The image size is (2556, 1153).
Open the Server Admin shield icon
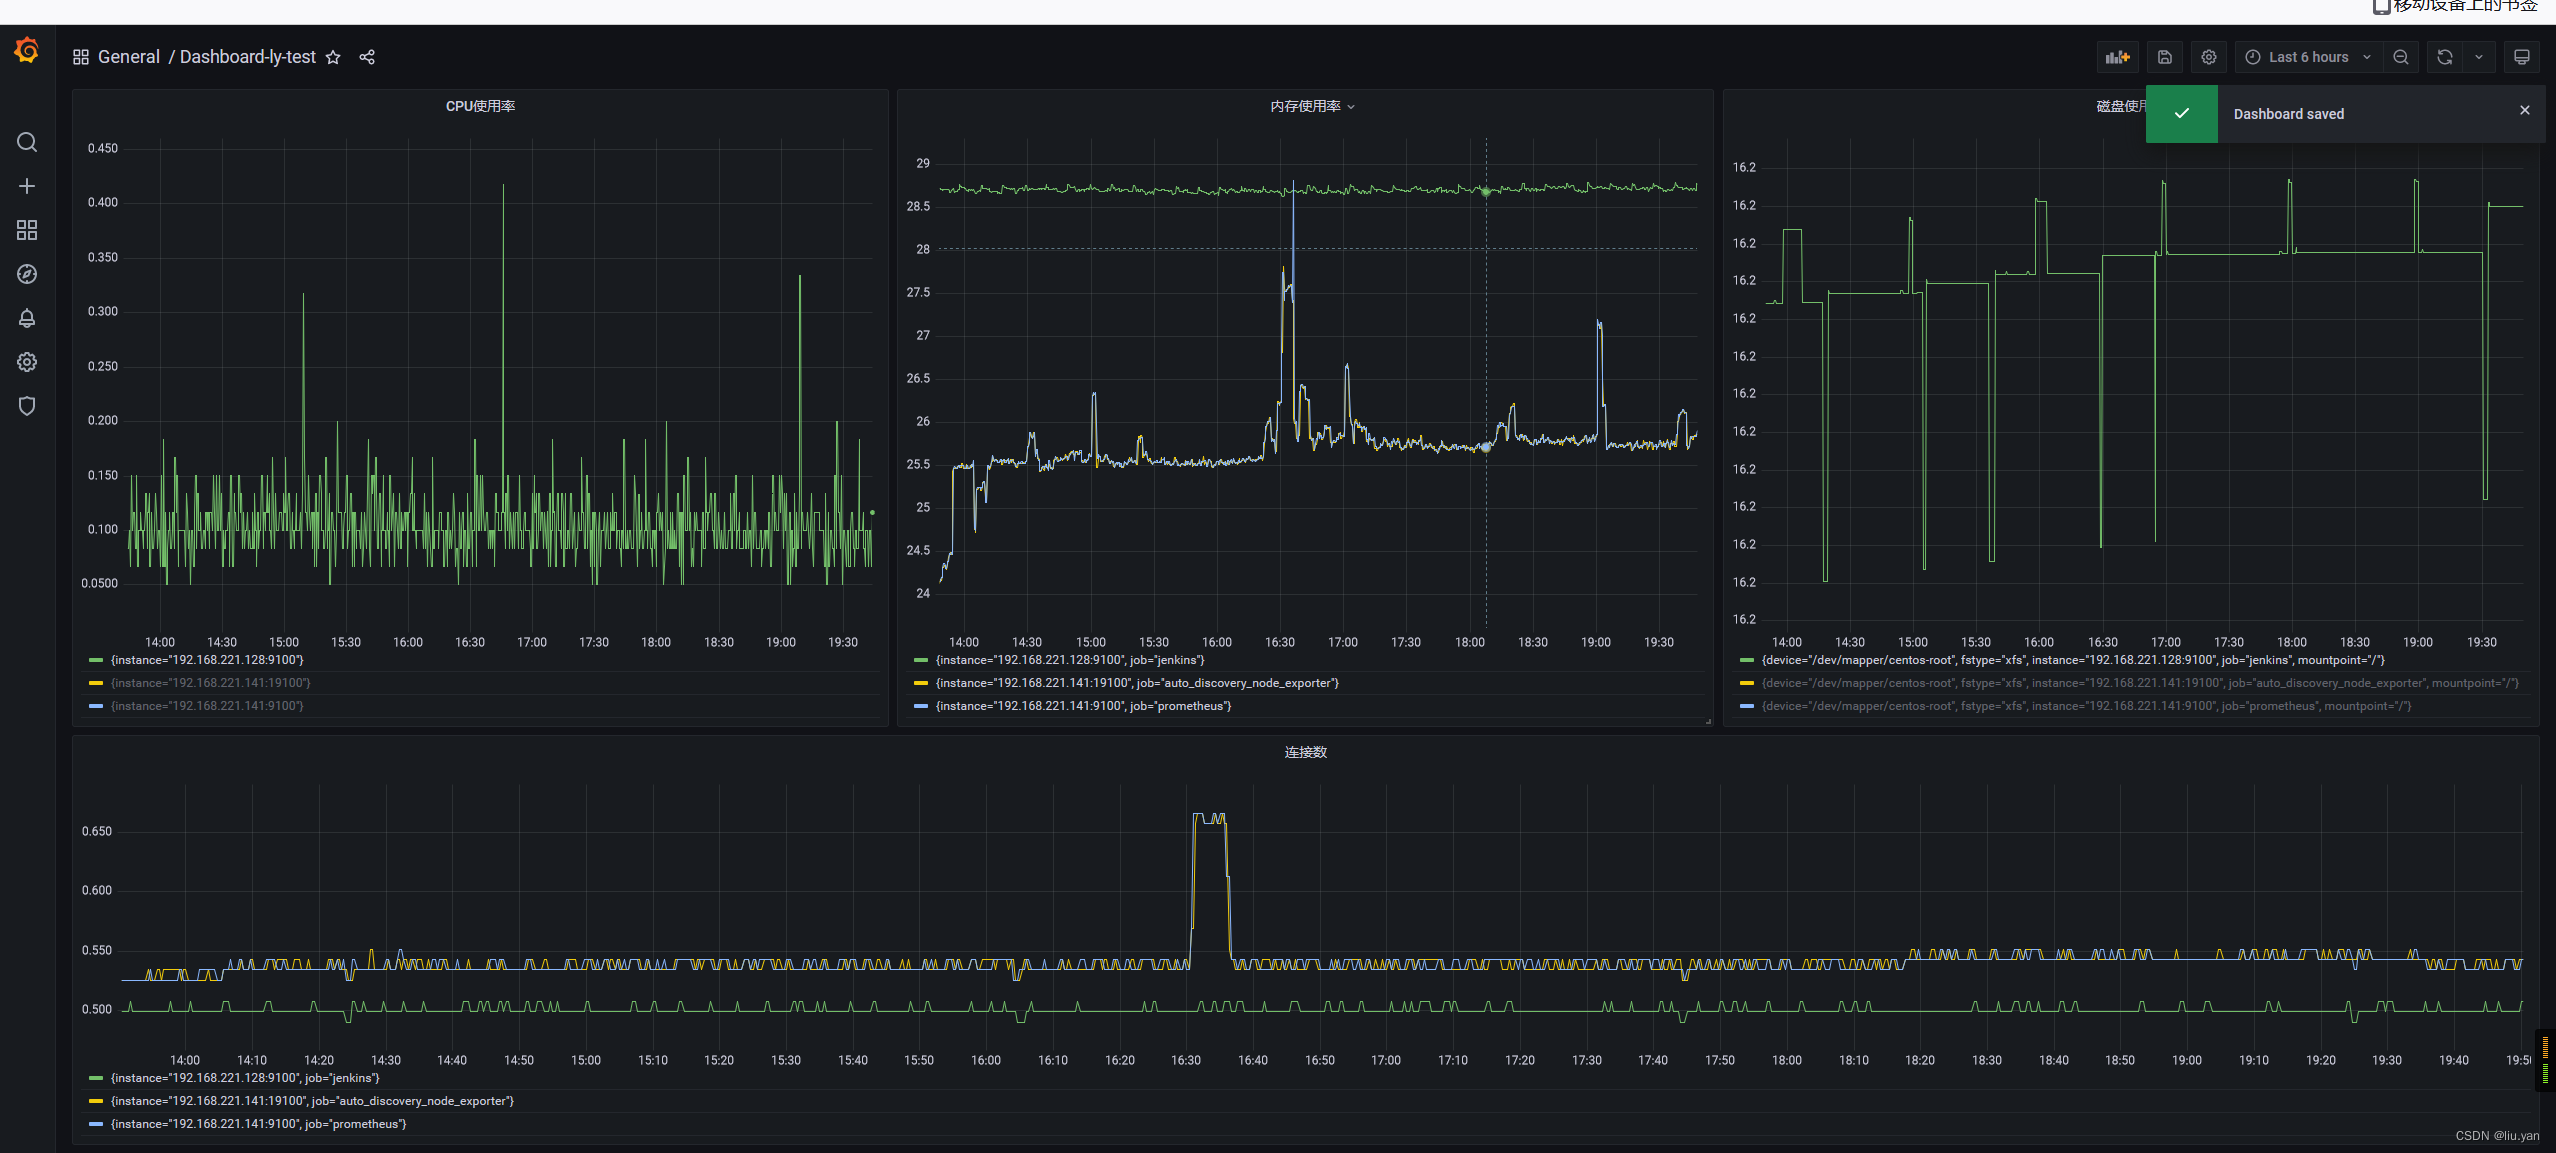(x=27, y=406)
